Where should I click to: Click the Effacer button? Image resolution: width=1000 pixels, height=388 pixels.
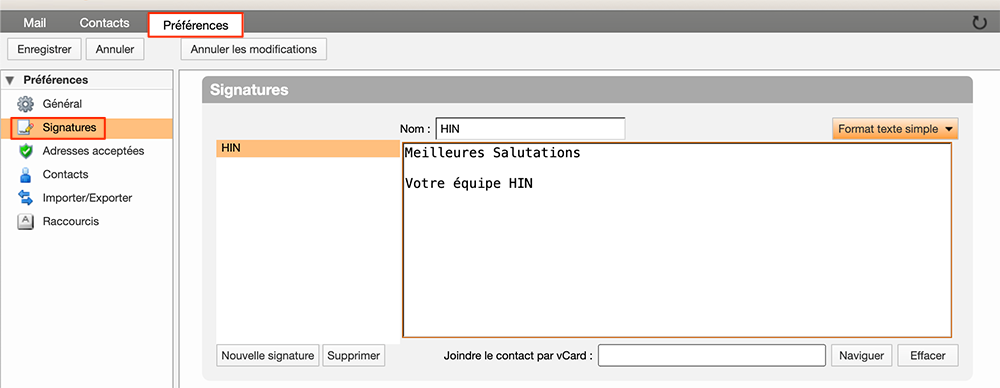click(x=928, y=355)
